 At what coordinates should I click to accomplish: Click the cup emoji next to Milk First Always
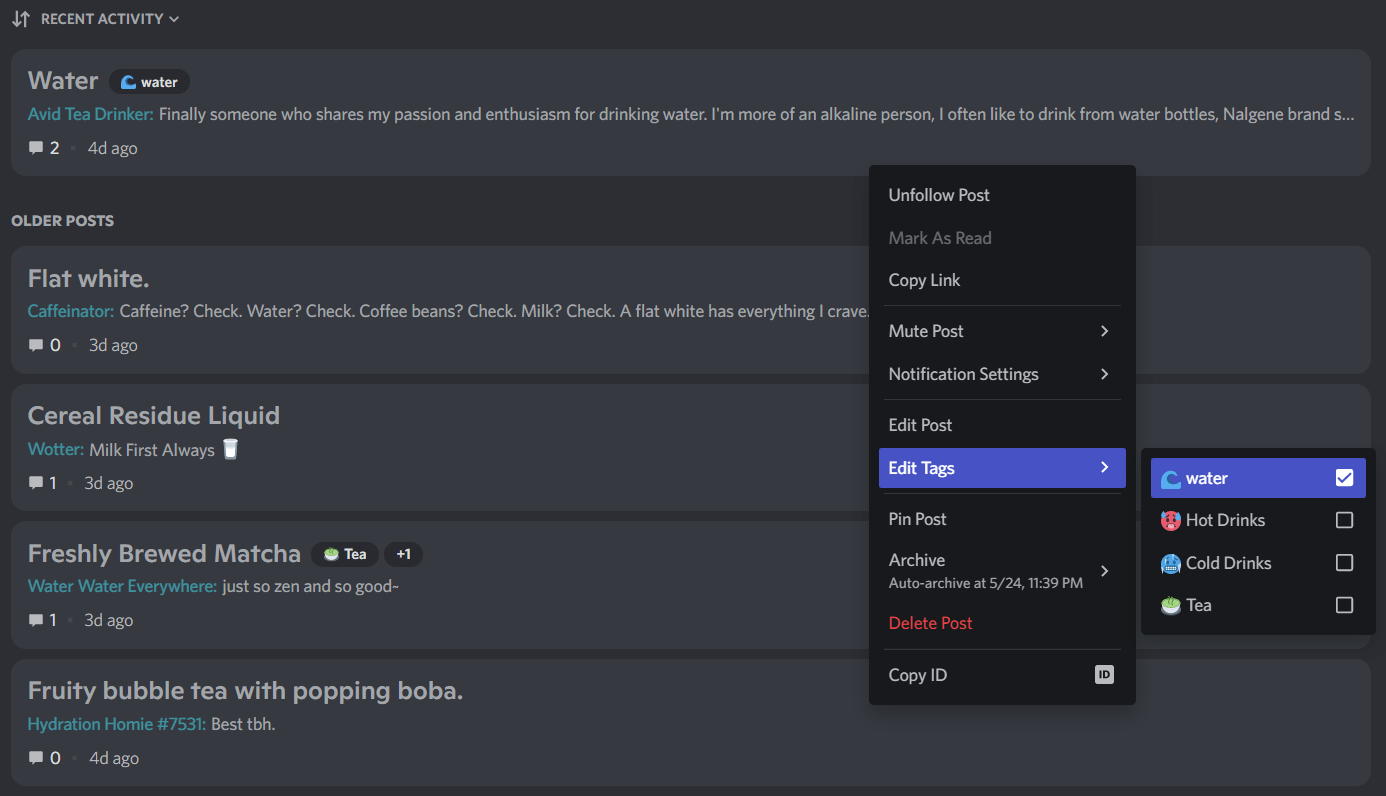[230, 449]
